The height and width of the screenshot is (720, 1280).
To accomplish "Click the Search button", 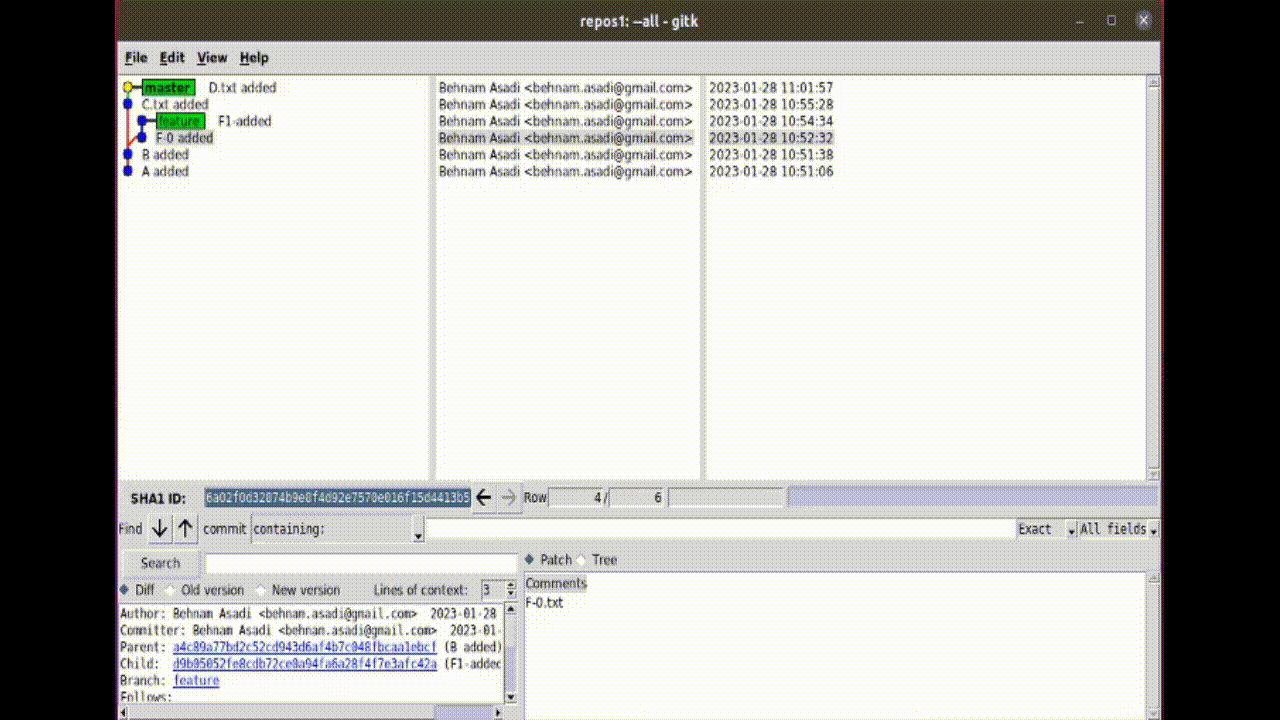I will pos(160,563).
